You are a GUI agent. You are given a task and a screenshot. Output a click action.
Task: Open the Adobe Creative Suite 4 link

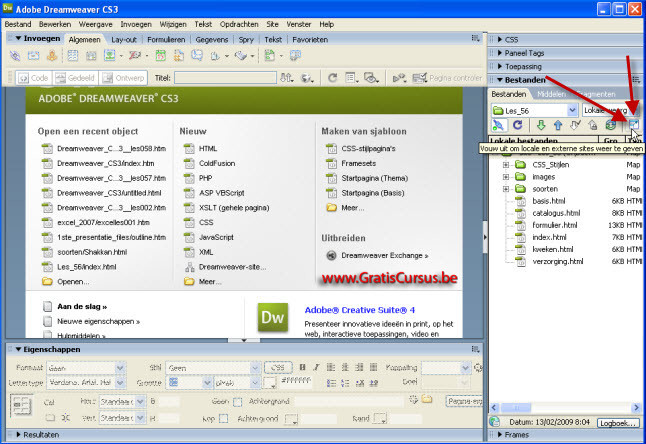coord(360,310)
